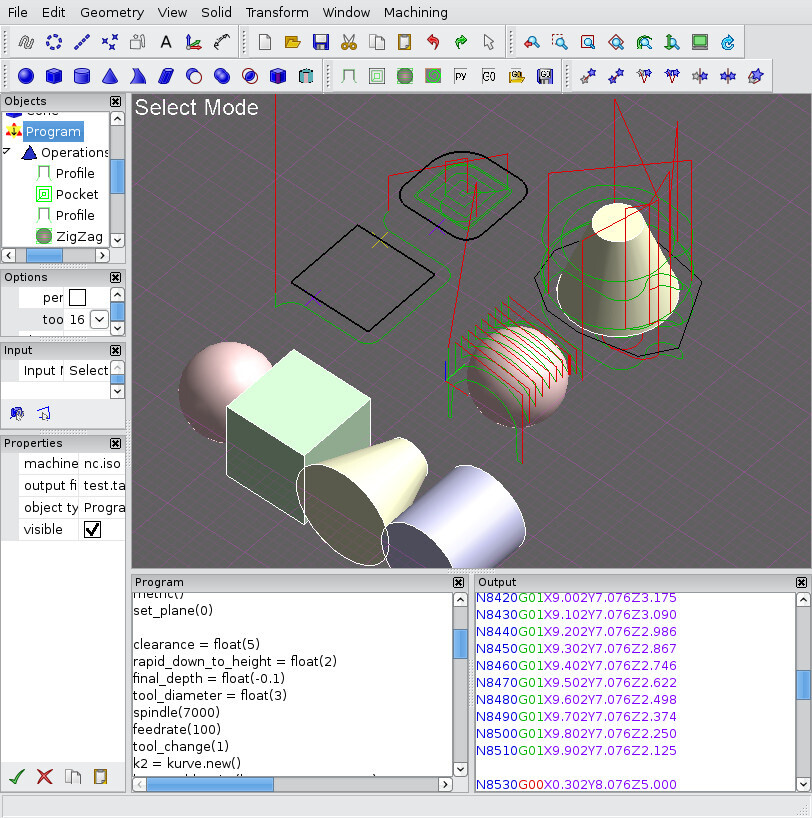Open the tool number 16 dropdown

tap(99, 319)
